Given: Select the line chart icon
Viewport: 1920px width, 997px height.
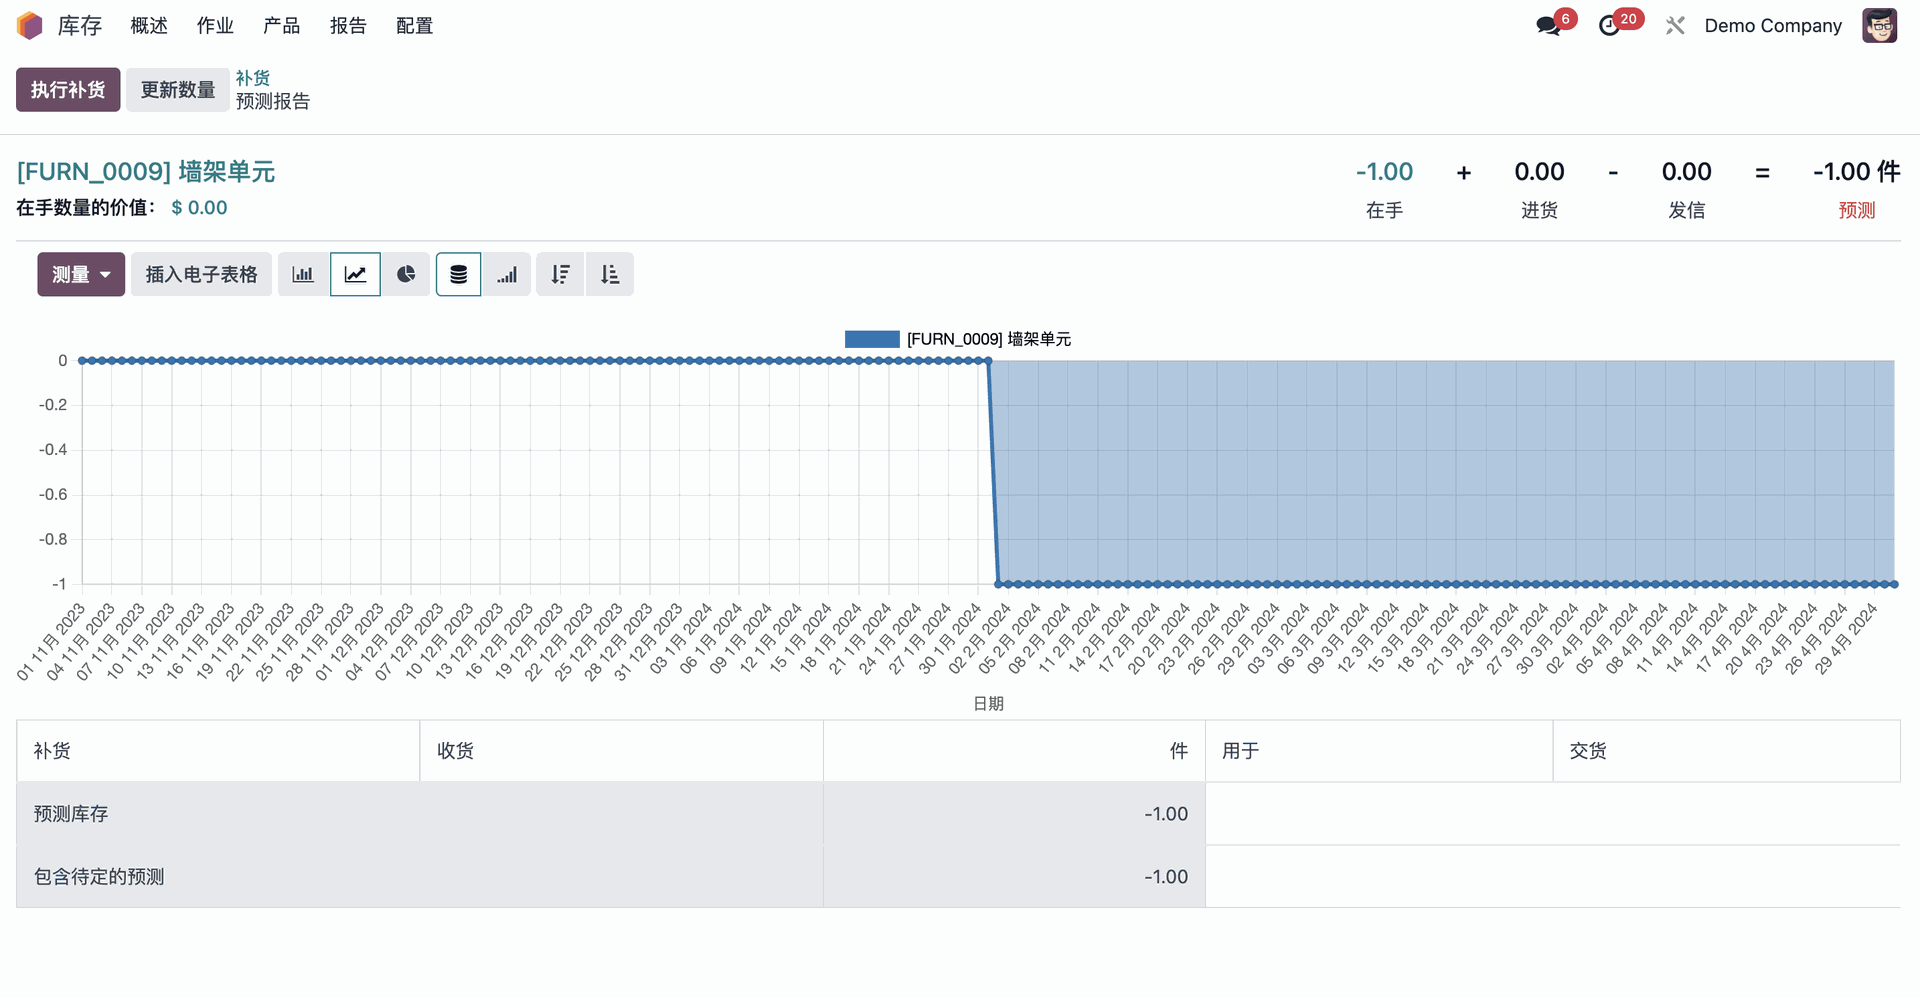Looking at the screenshot, I should pos(355,275).
